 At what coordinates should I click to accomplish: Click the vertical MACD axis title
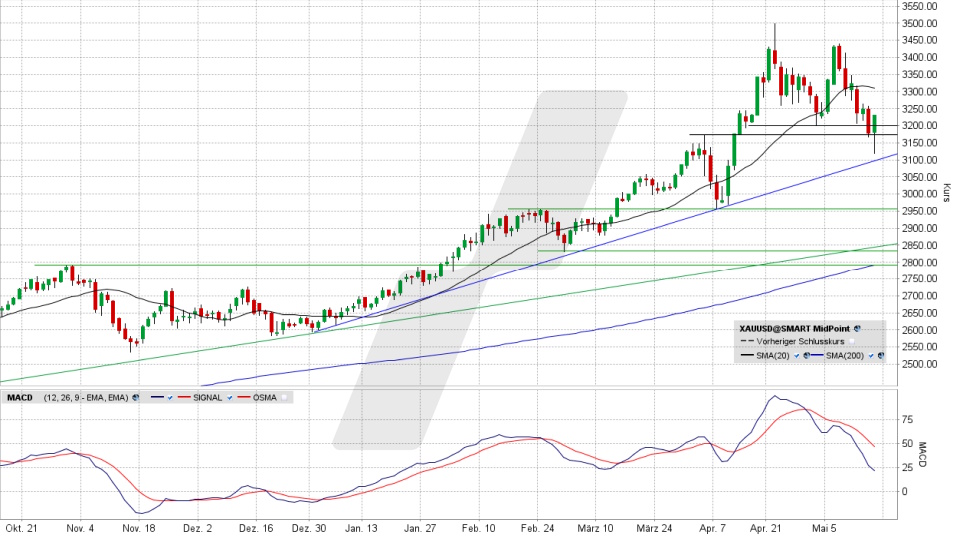pos(924,455)
